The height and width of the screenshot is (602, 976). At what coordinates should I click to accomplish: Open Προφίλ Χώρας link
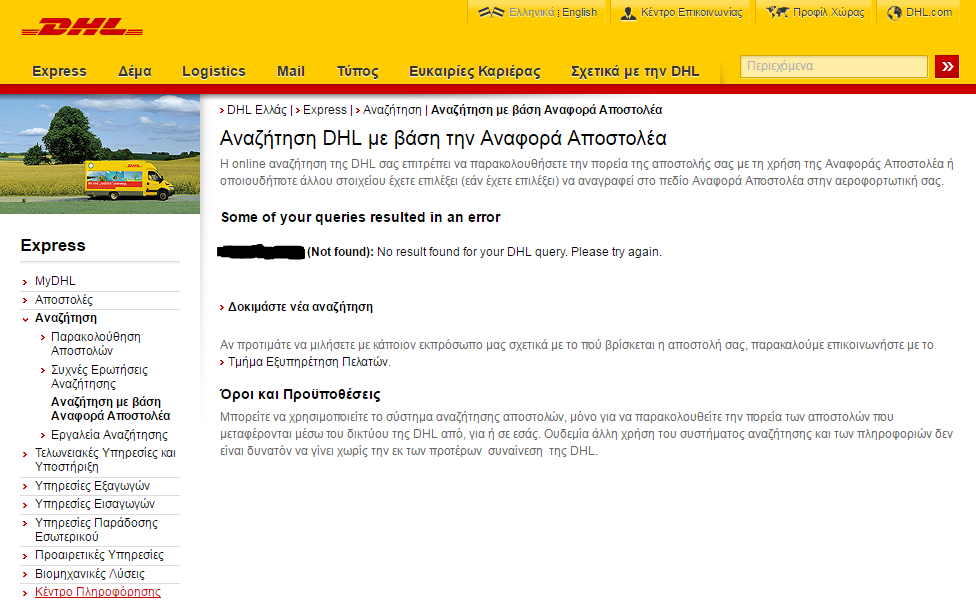[828, 12]
